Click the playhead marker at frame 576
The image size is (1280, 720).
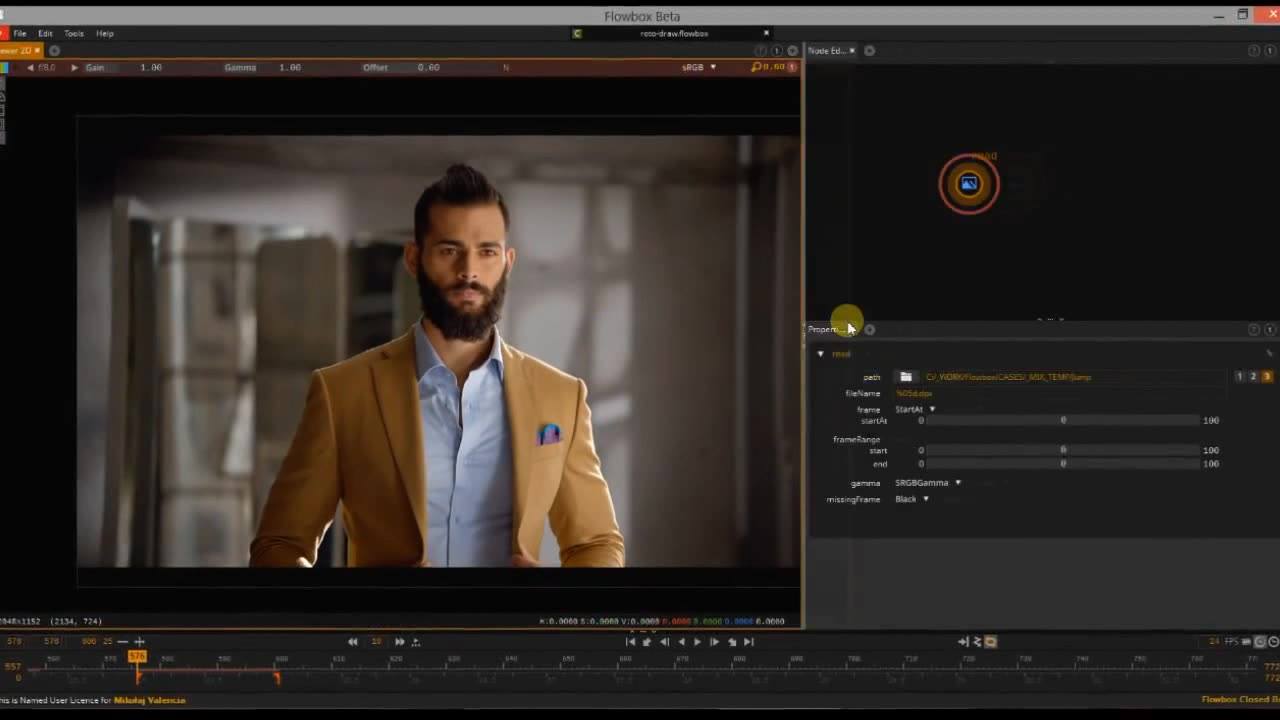coord(137,657)
